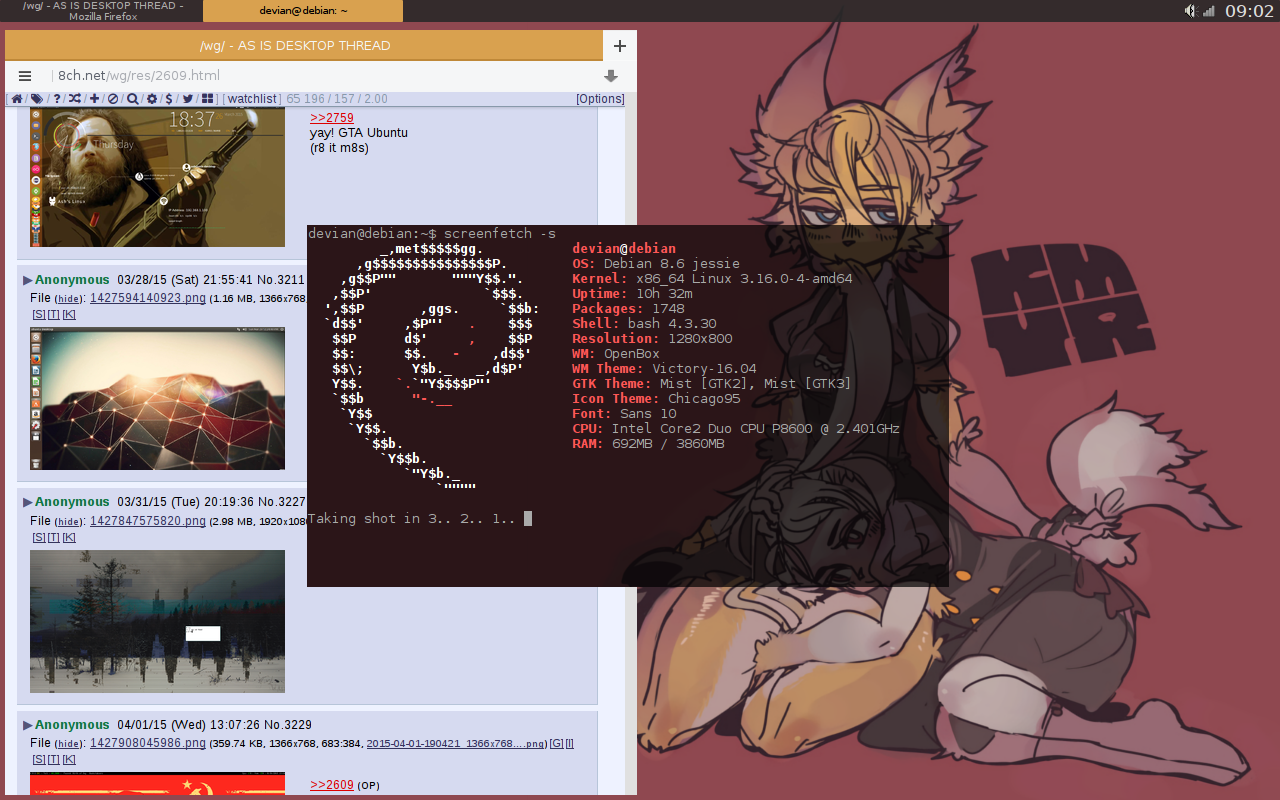Click the screenfetch -s command in terminal

coord(500,234)
